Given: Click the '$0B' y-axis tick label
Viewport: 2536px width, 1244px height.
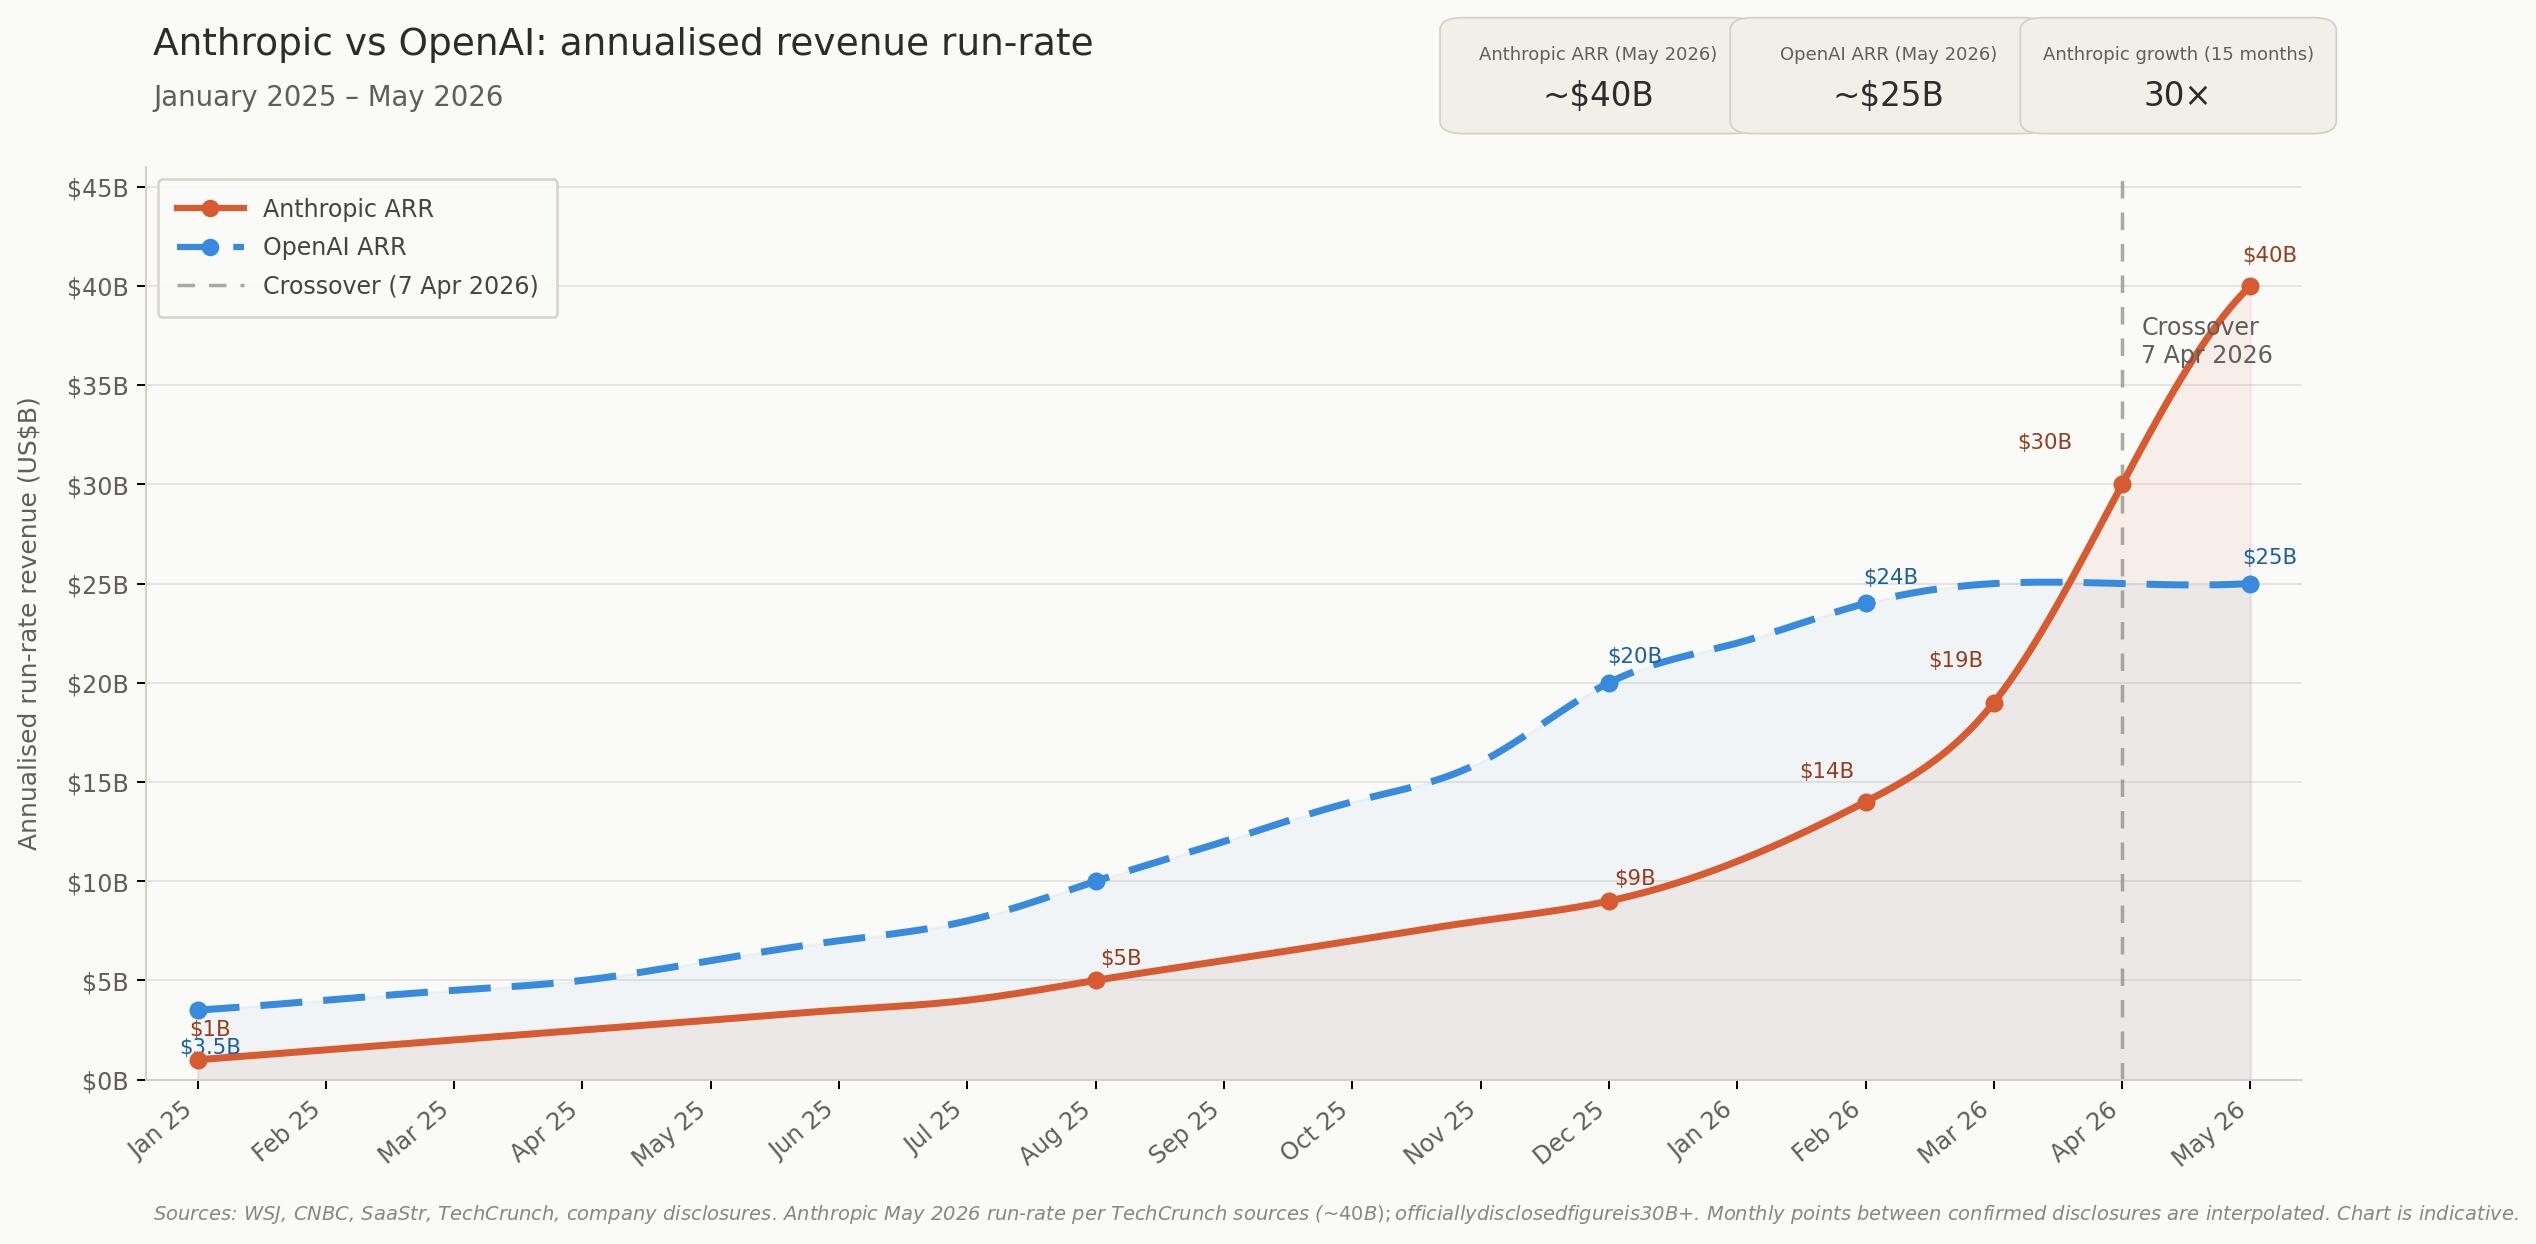Looking at the screenshot, I should tap(105, 1081).
